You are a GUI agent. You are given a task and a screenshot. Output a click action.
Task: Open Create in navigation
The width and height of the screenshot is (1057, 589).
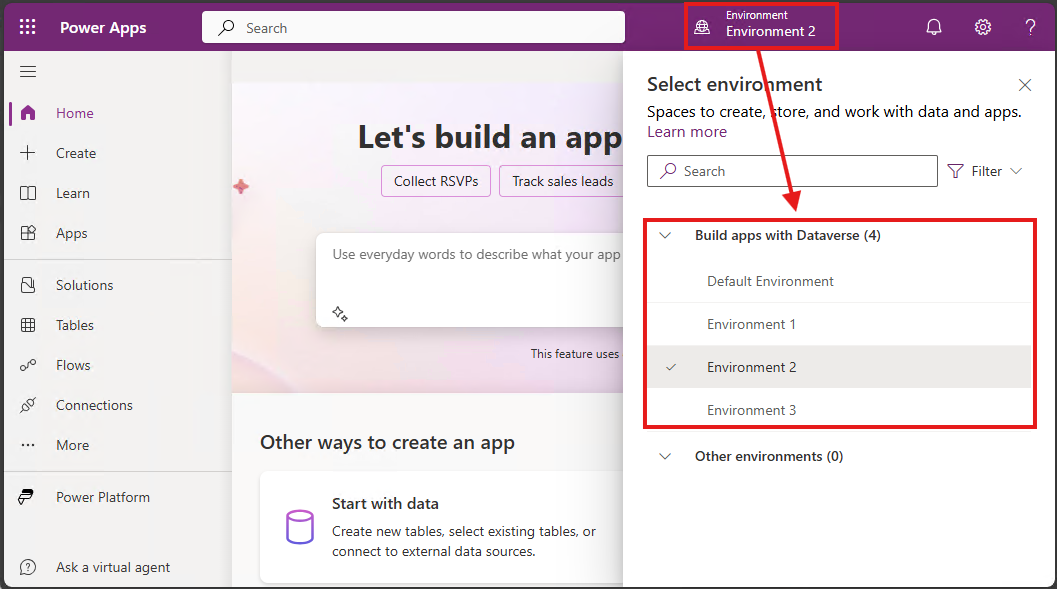(x=76, y=154)
